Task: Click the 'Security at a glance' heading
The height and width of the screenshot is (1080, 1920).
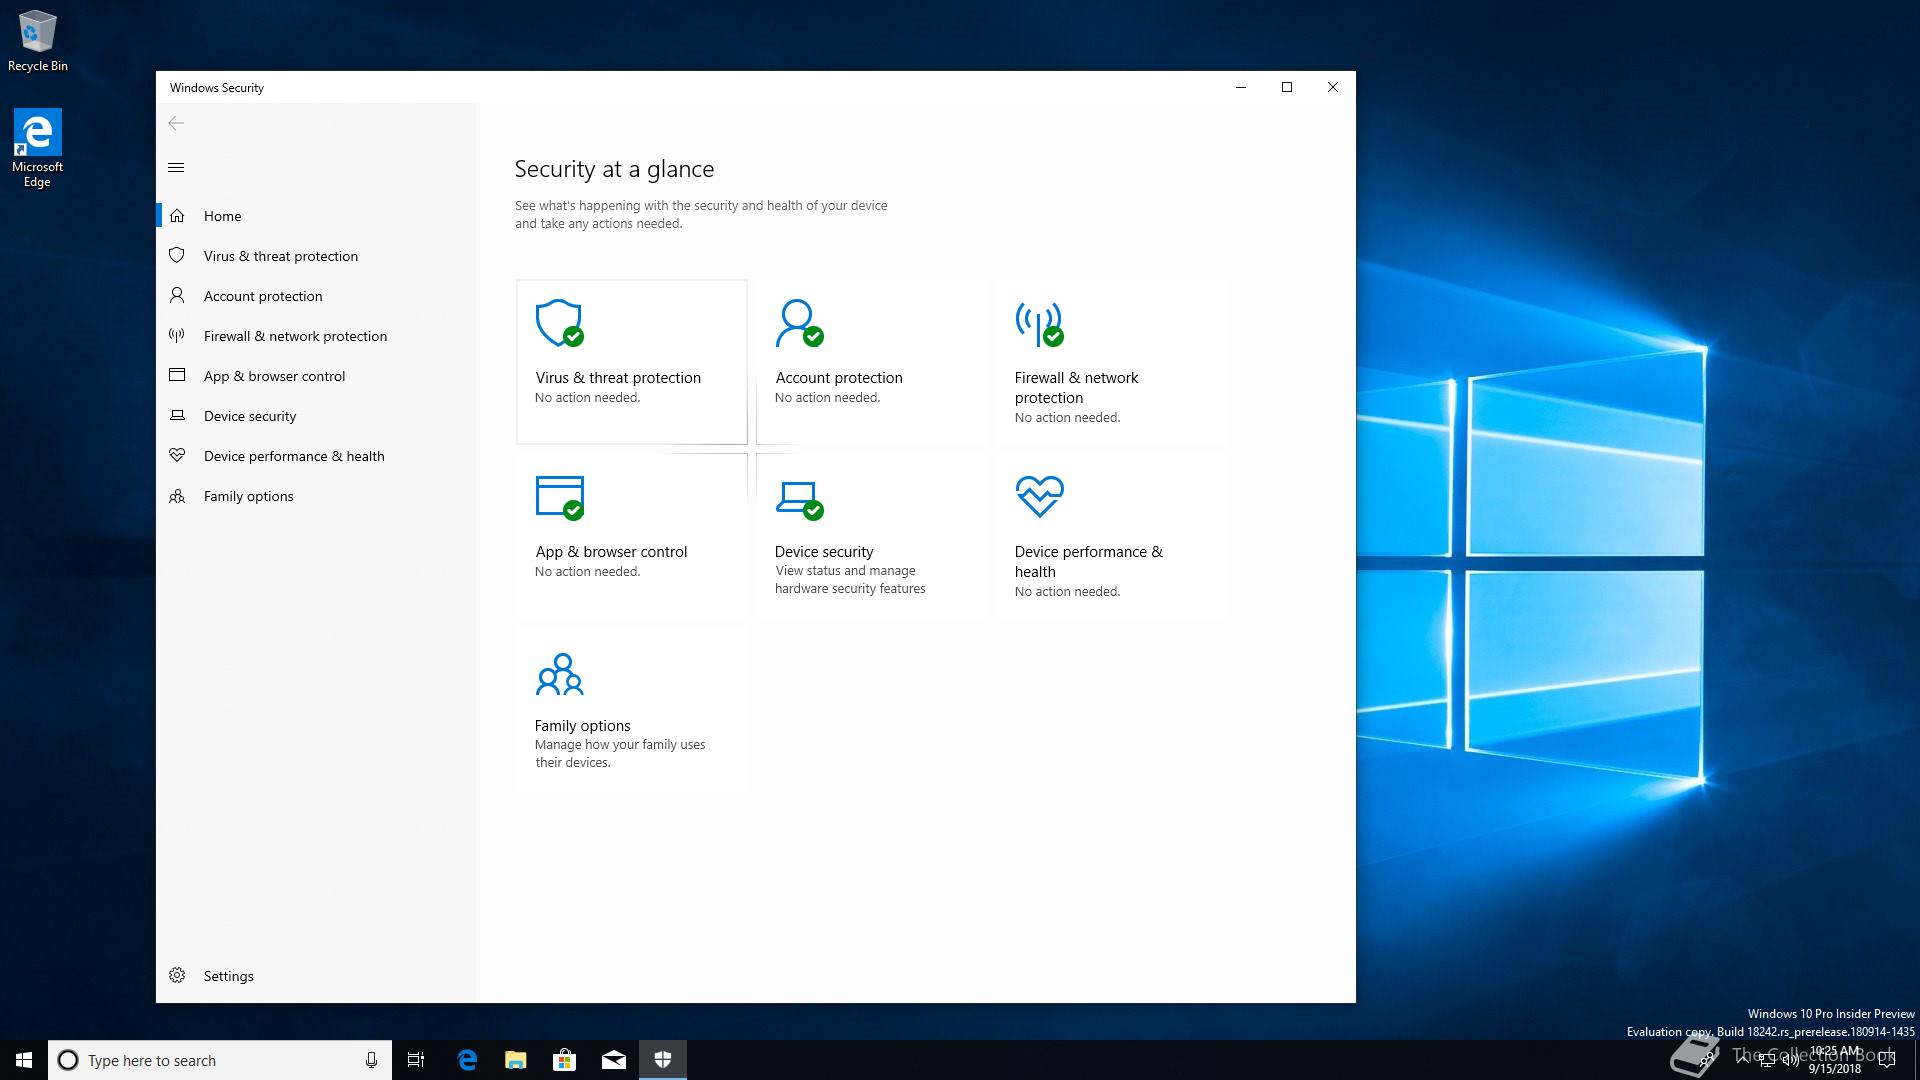Action: pos(614,169)
